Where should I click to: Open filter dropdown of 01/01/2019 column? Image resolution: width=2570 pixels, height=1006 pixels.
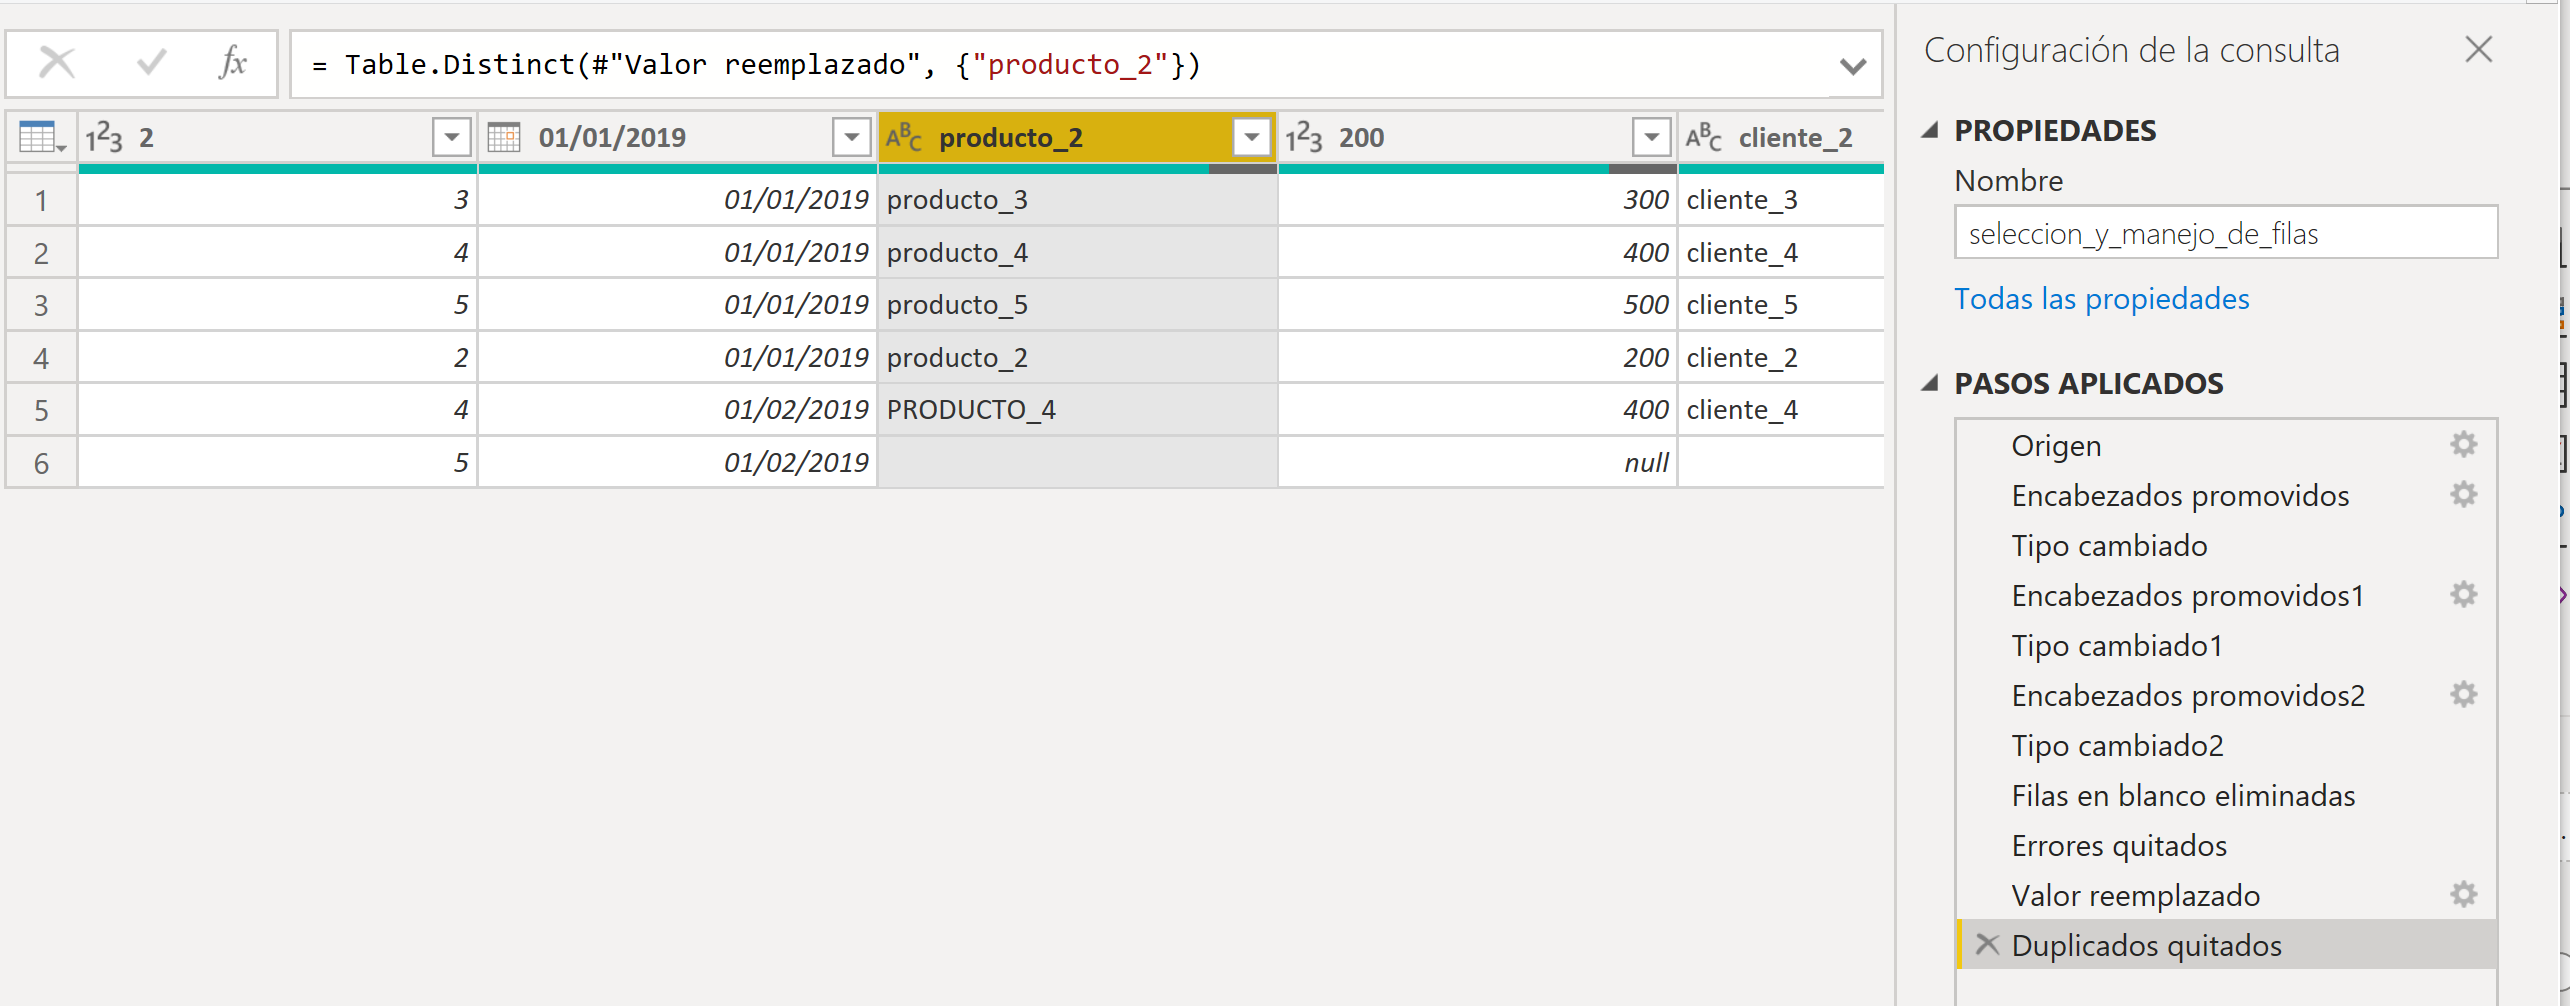[x=851, y=138]
